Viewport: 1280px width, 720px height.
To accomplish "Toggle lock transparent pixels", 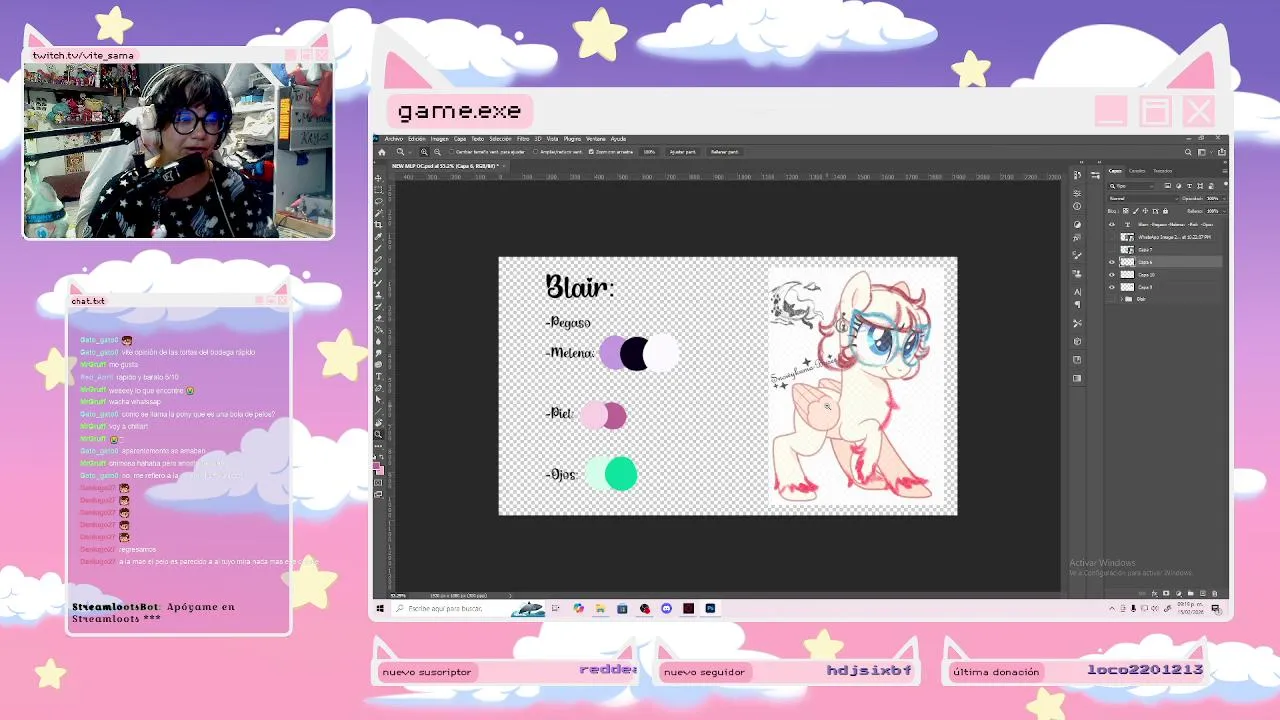I will point(1126,211).
